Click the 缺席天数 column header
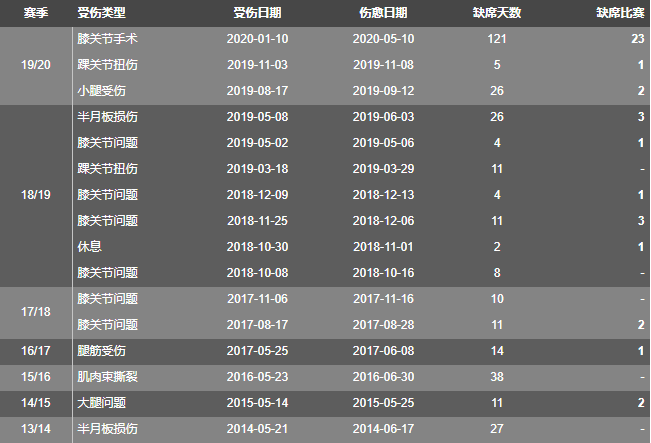 click(497, 13)
